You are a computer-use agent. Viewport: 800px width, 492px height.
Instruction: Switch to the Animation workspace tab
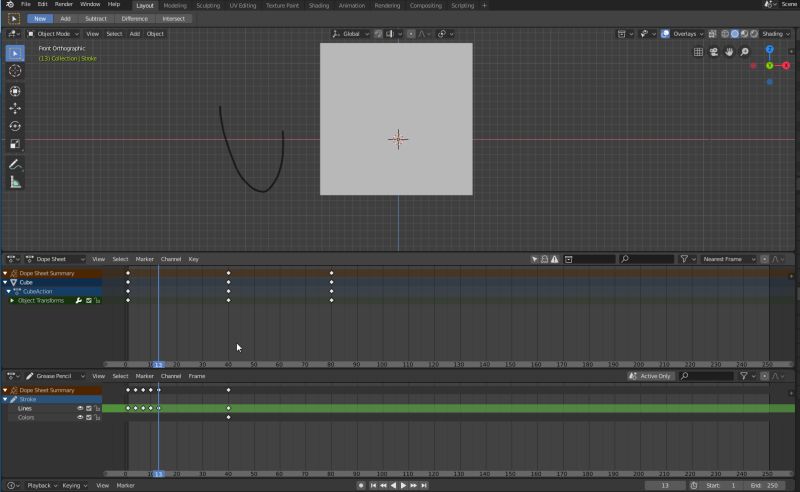tap(352, 6)
